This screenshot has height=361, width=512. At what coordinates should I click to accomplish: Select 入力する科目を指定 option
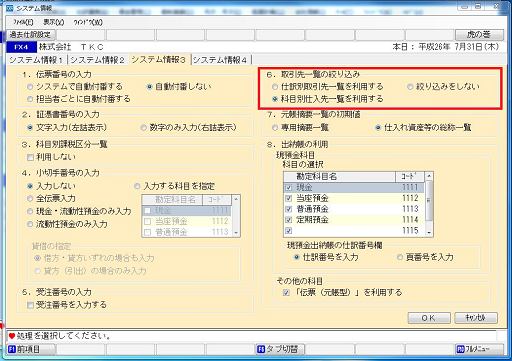tap(137, 186)
